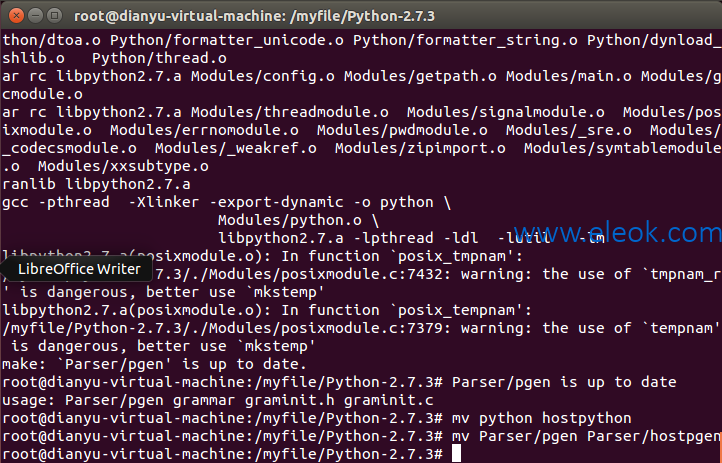Click the text 'libpython2.7.a -lpthread -ldl'
Viewport: 722px width, 463px height.
(348, 238)
